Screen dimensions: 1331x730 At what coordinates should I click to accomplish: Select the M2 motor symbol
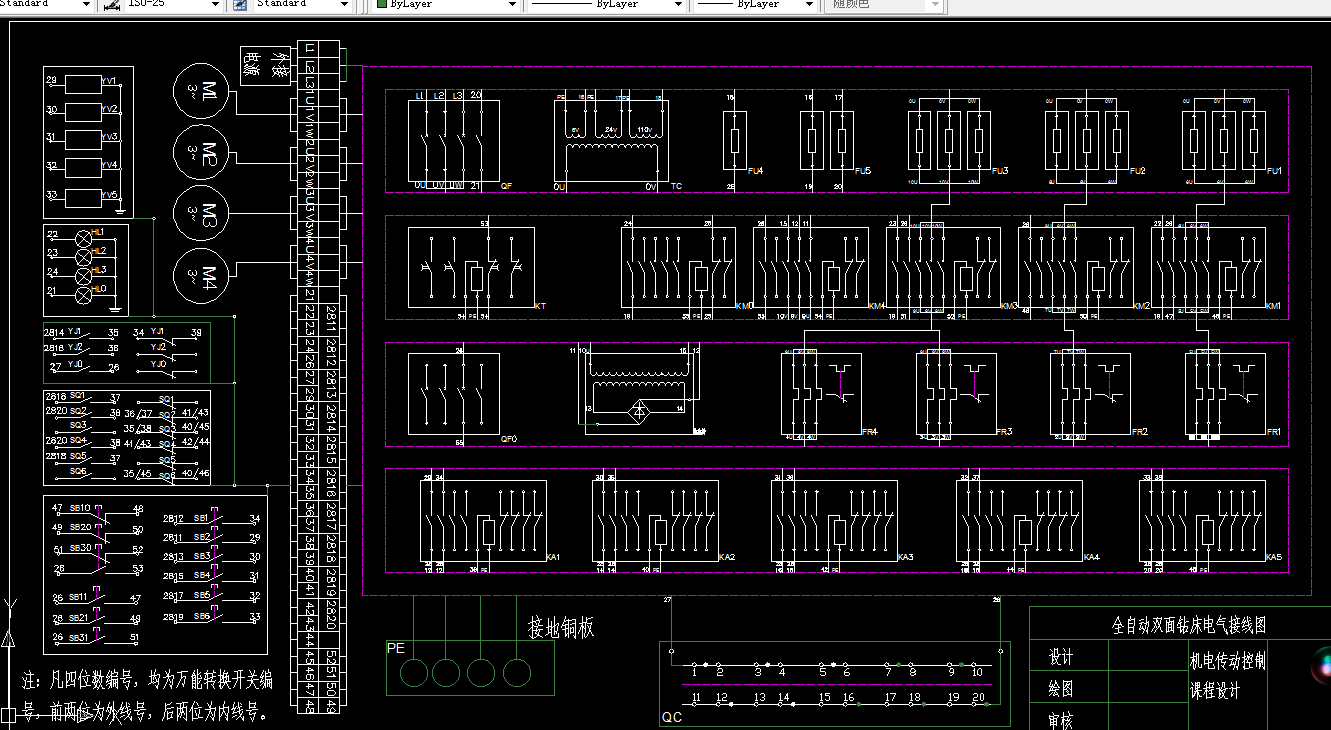point(203,153)
